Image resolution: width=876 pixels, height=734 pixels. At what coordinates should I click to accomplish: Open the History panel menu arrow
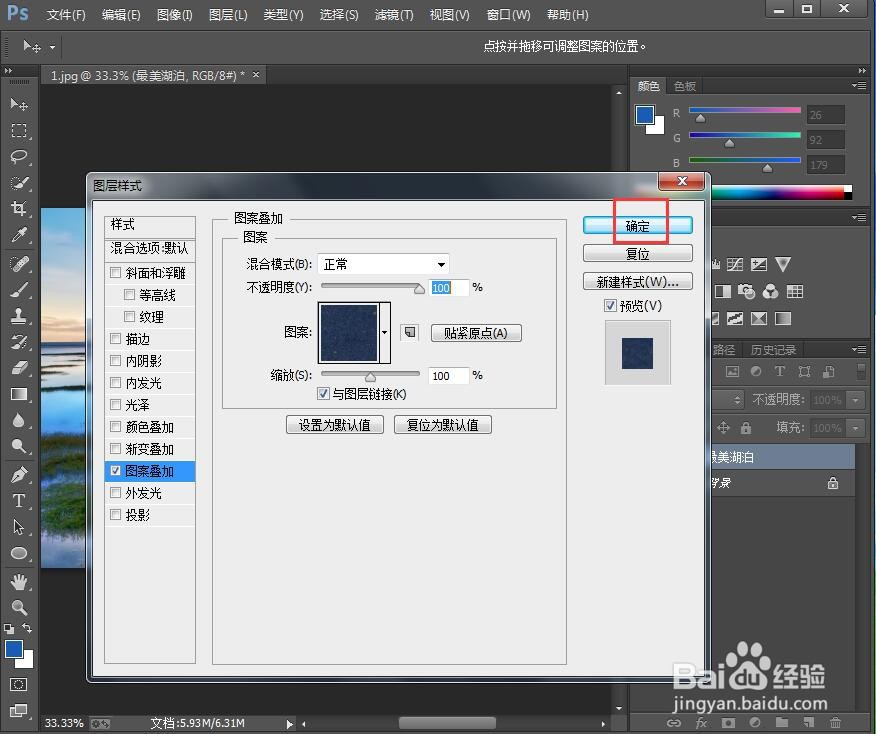(x=858, y=348)
